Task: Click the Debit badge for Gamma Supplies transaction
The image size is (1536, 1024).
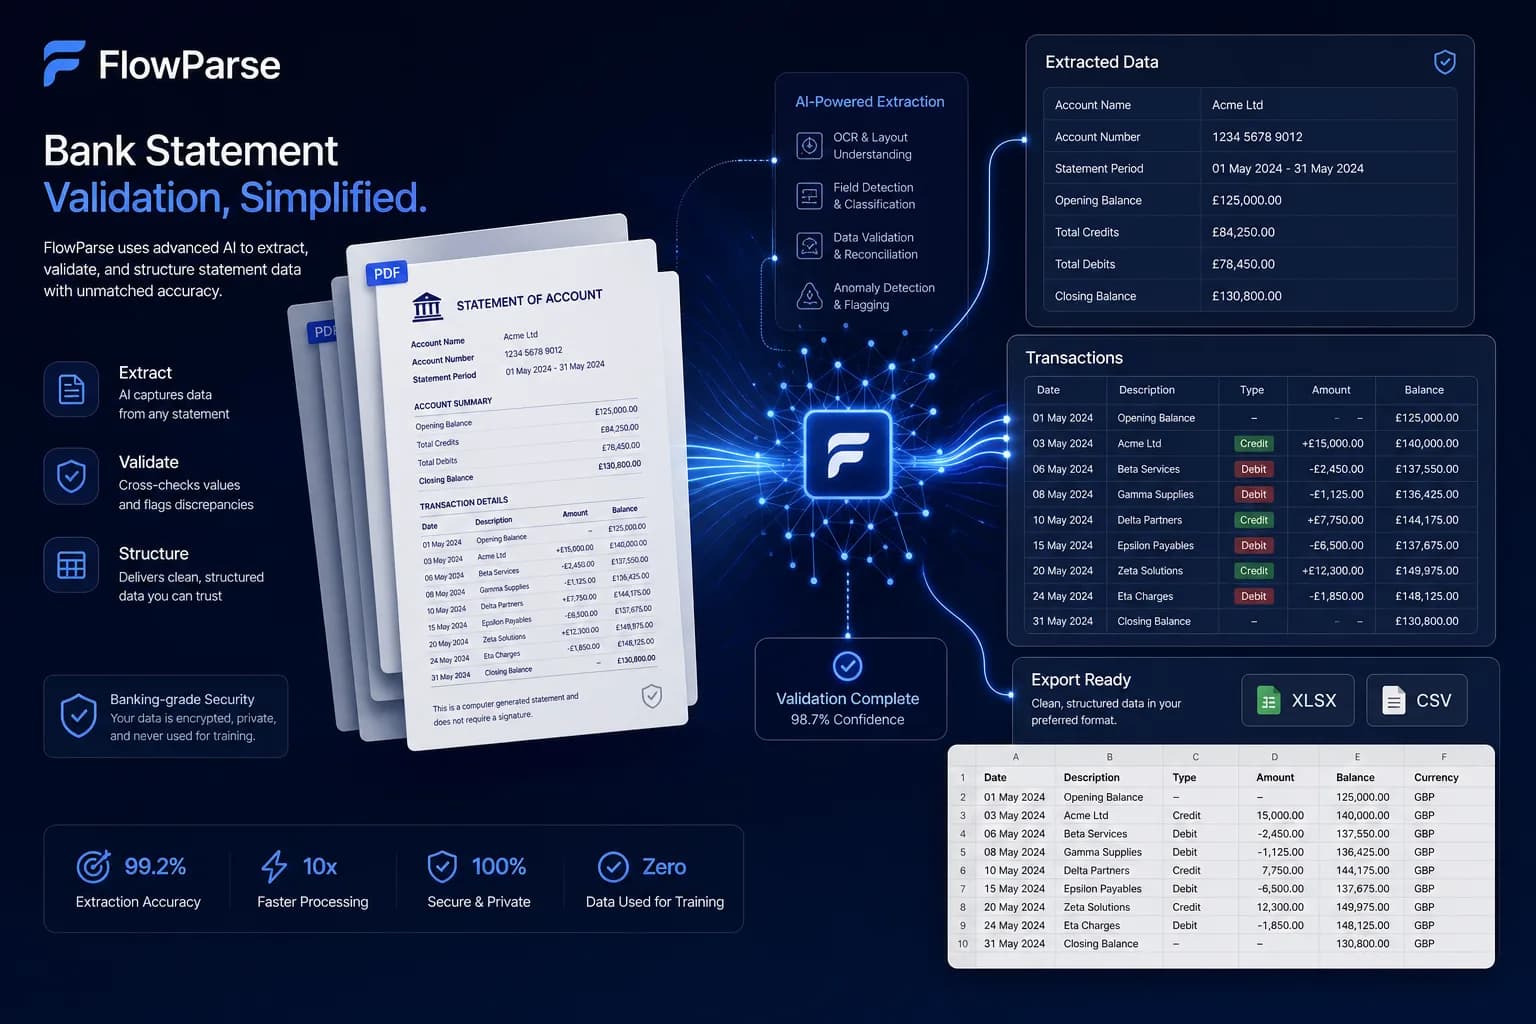Action: click(x=1253, y=494)
